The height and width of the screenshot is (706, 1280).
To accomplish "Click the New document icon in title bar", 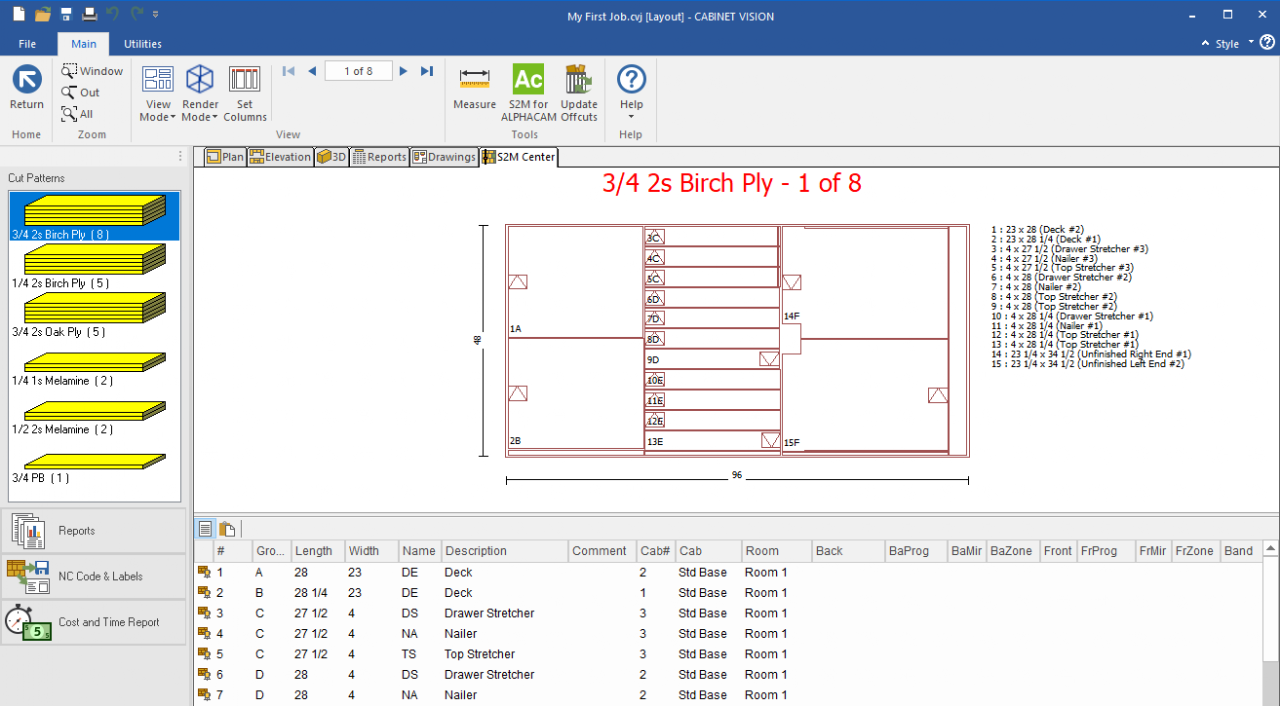I will [18, 15].
